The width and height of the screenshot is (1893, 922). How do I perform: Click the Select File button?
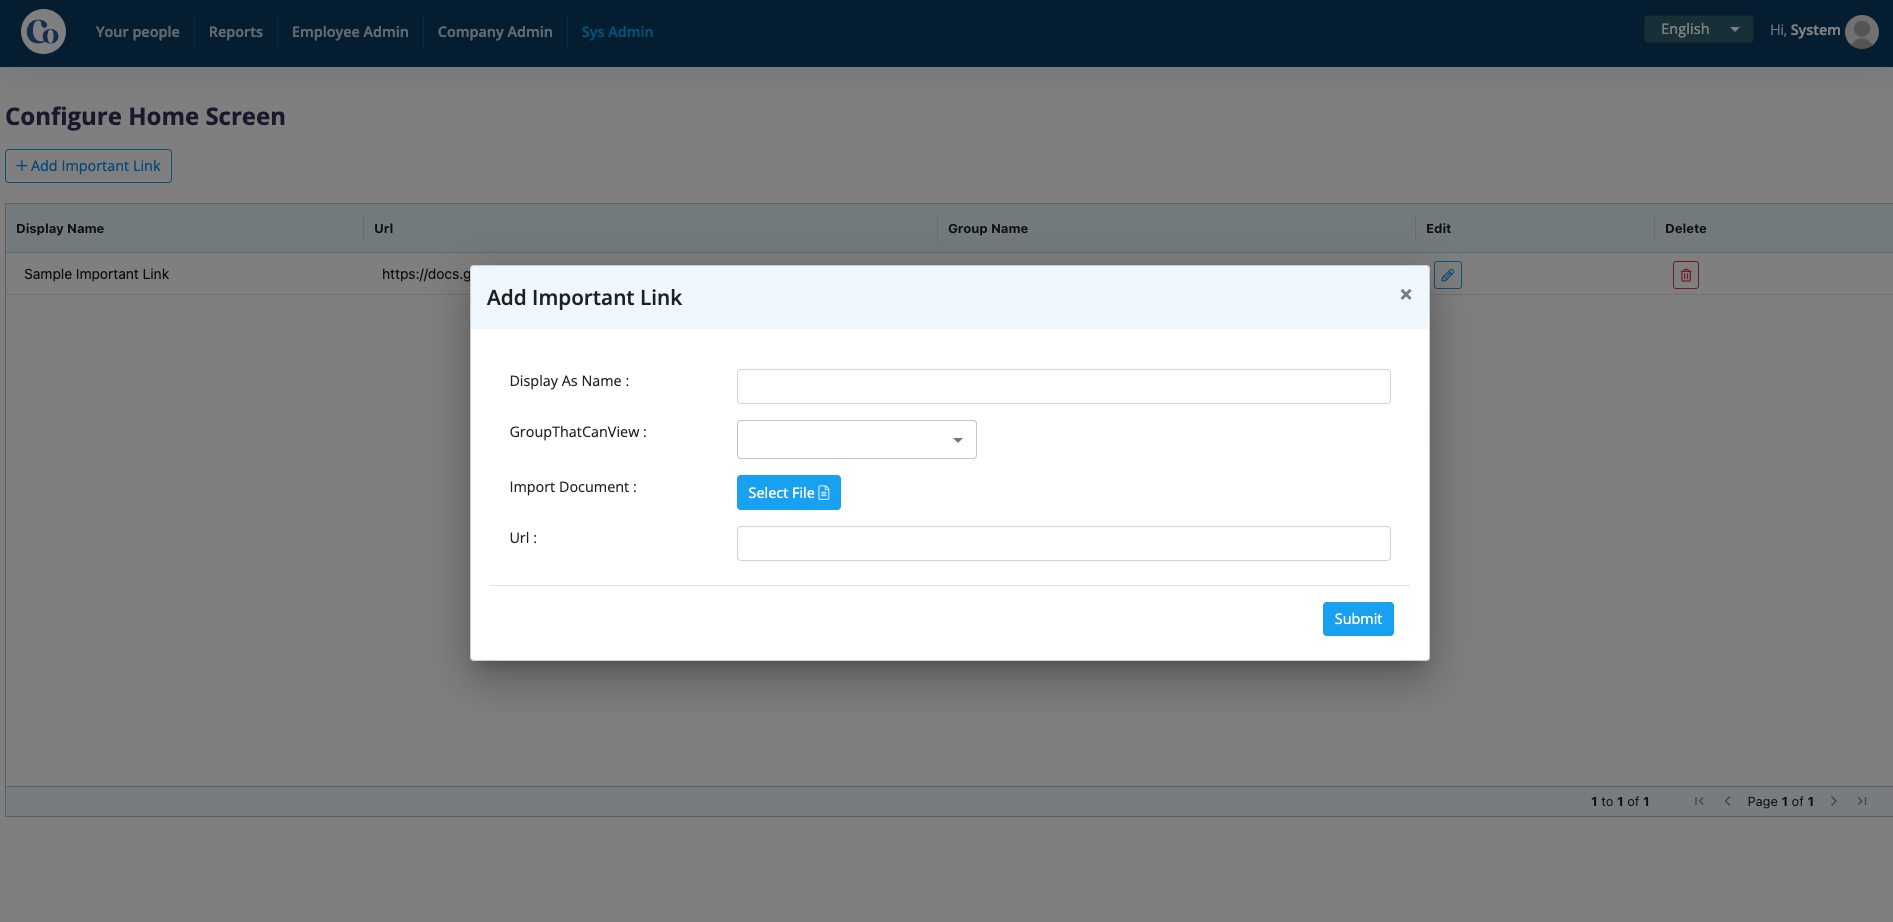788,492
